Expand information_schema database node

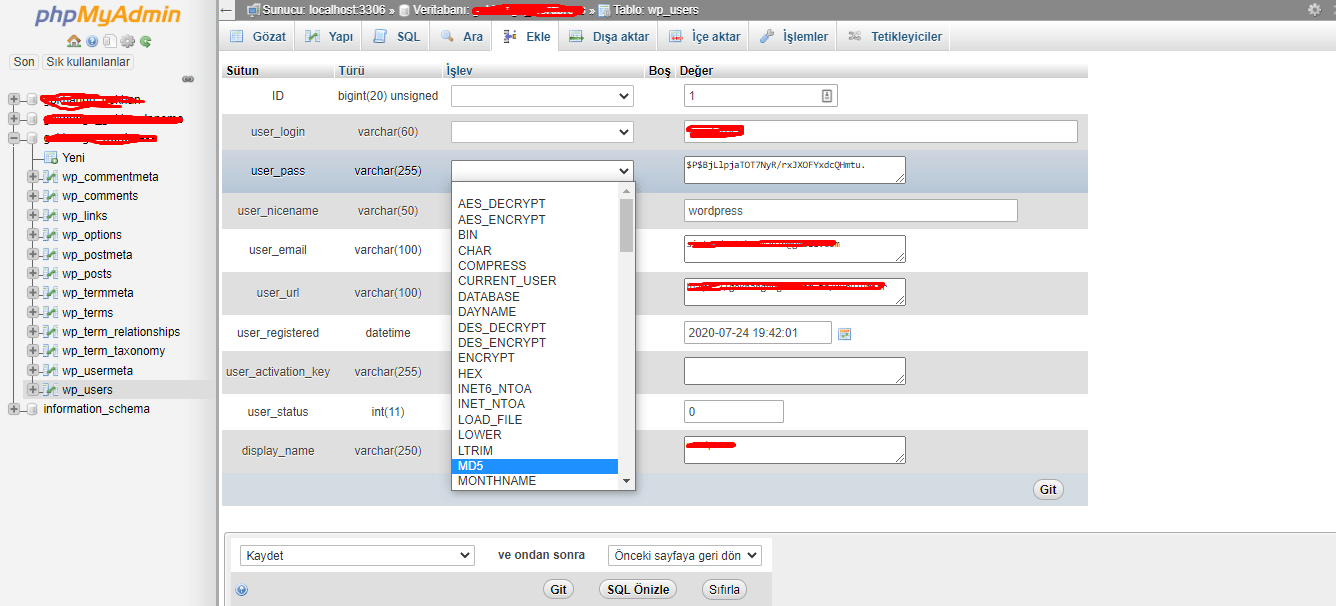point(13,409)
